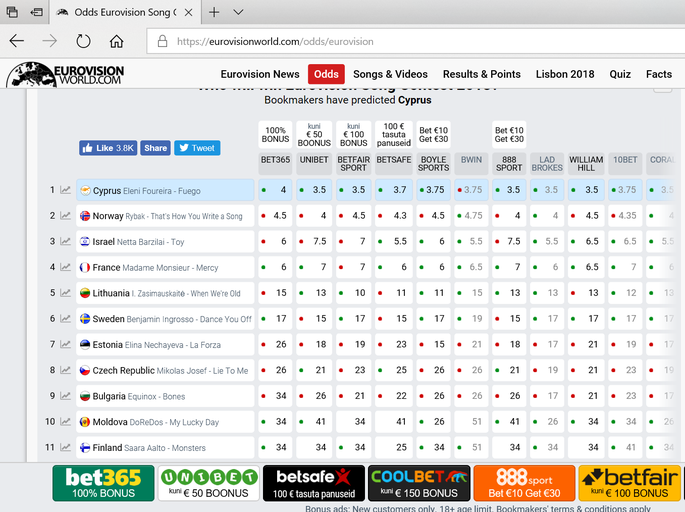Open Estonia odds history chart icon
Screen dimensions: 685x512
click(65, 345)
